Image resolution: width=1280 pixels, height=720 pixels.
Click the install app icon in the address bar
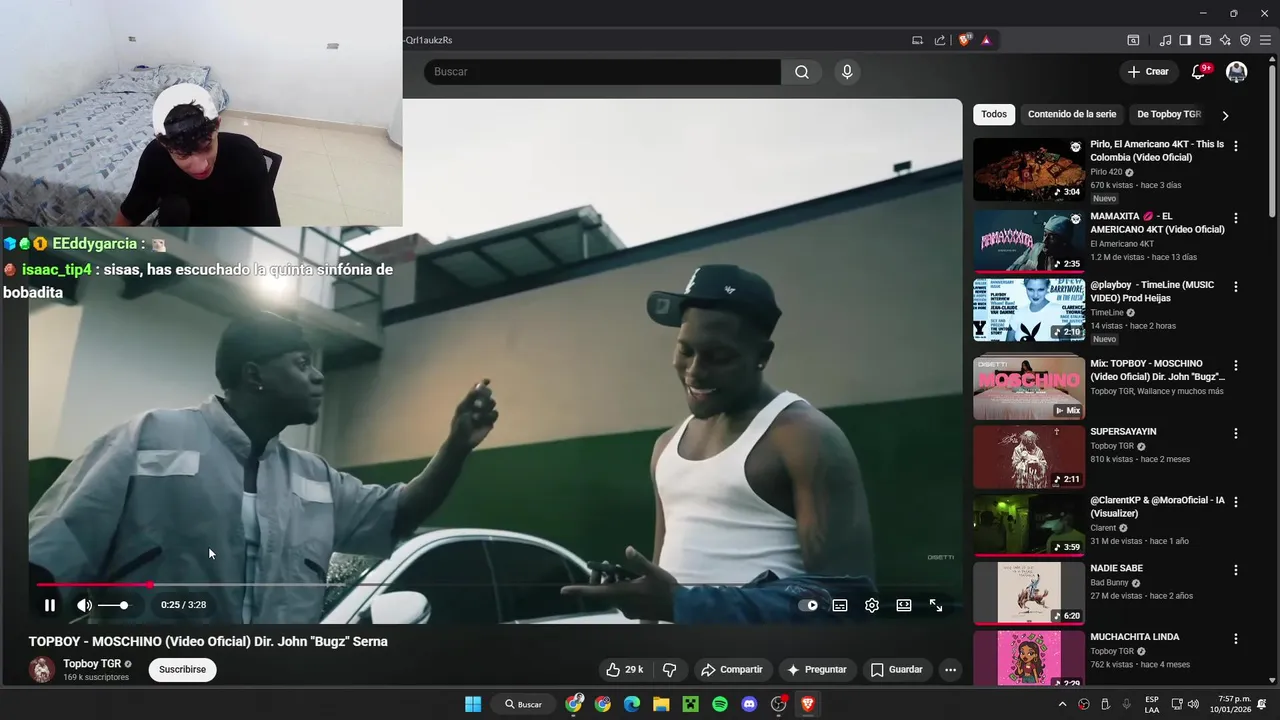(917, 40)
